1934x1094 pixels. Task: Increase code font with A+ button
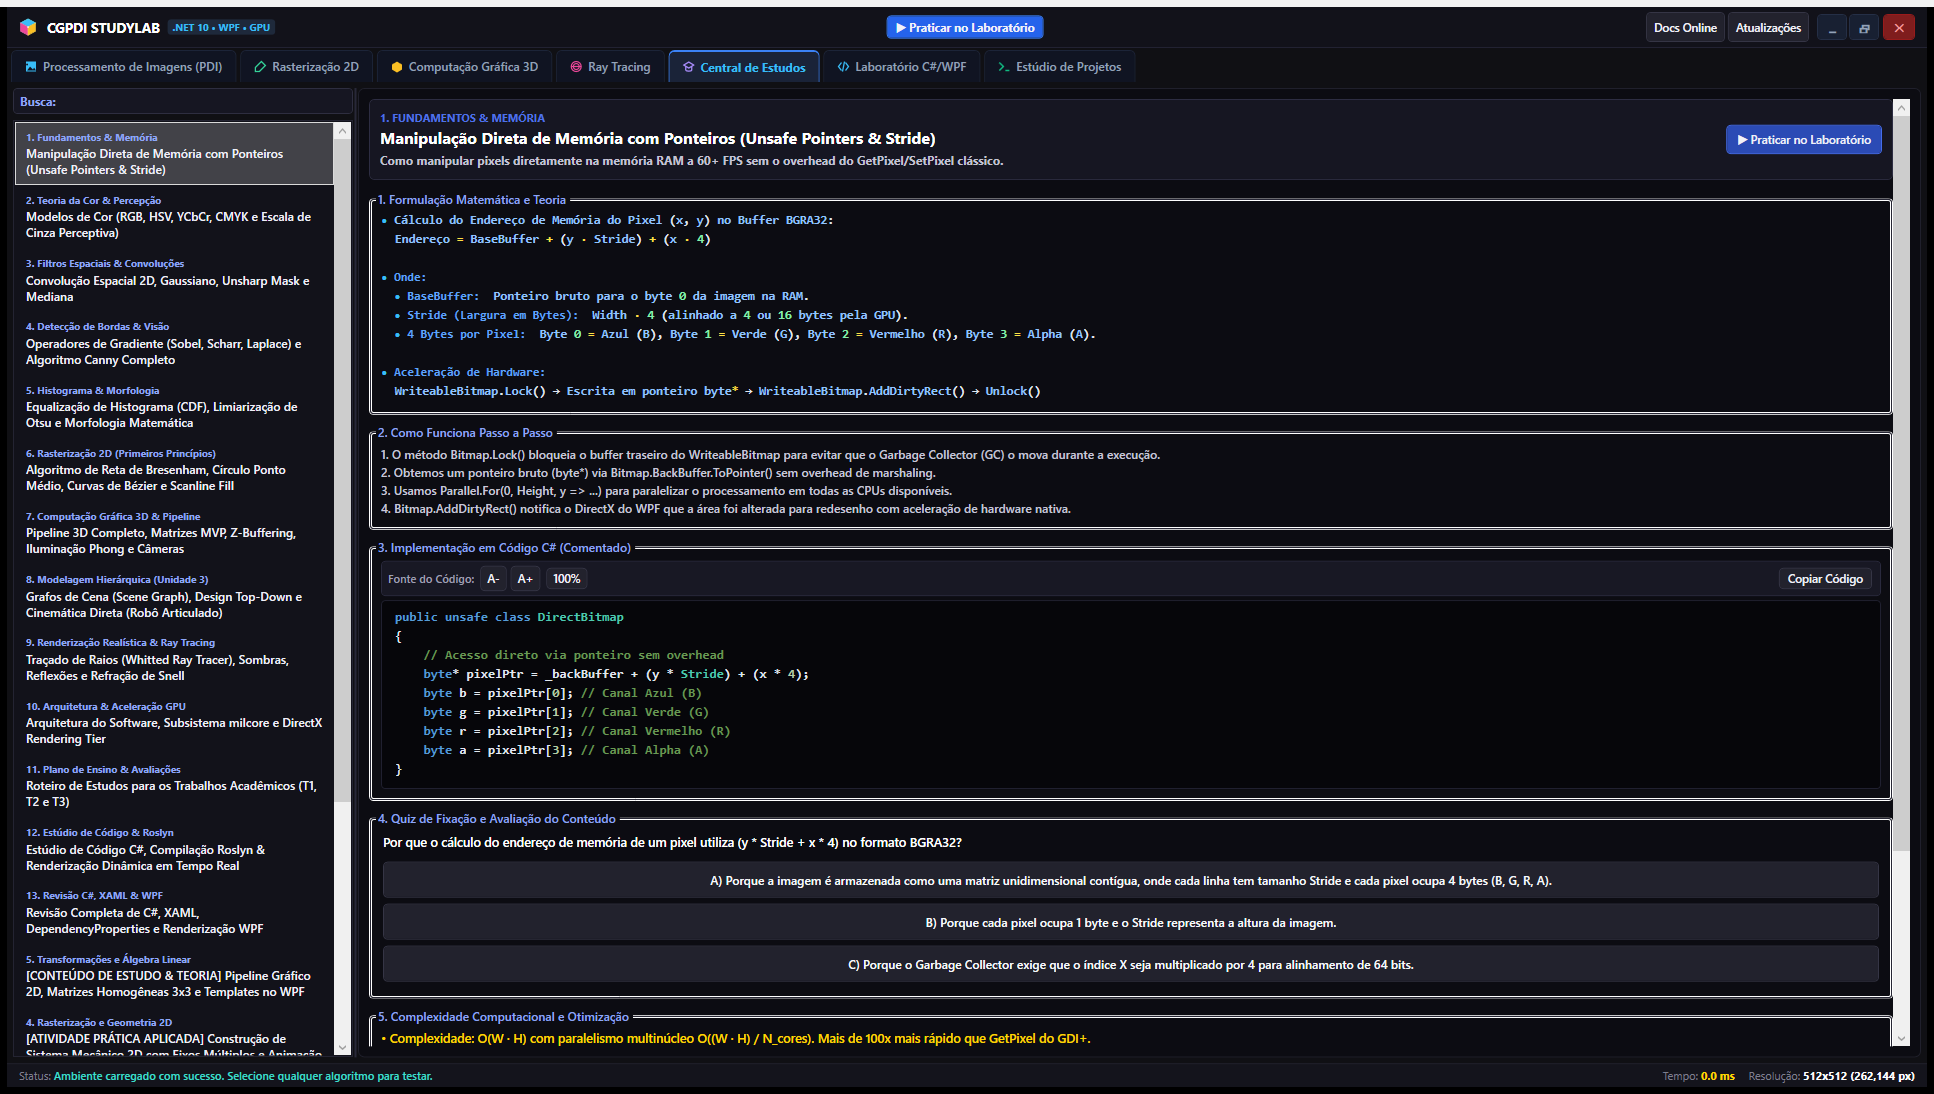tap(525, 579)
